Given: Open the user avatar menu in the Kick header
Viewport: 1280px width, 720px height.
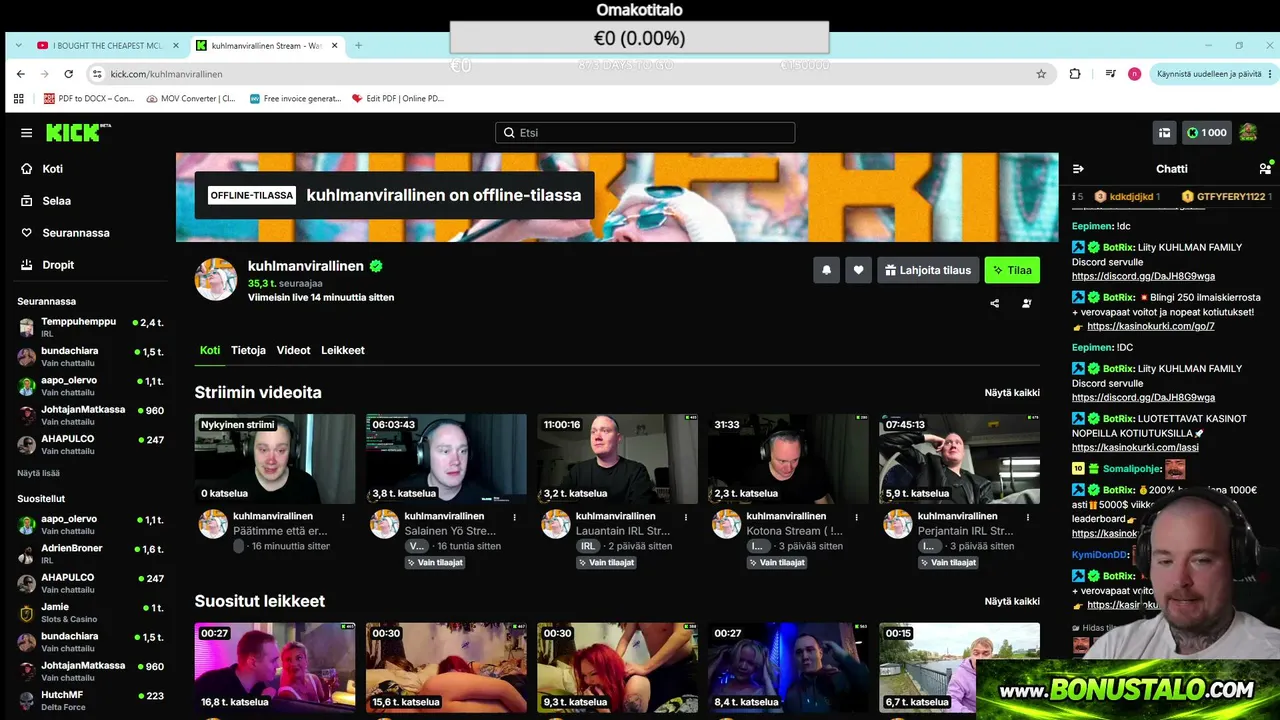Looking at the screenshot, I should [x=1248, y=133].
